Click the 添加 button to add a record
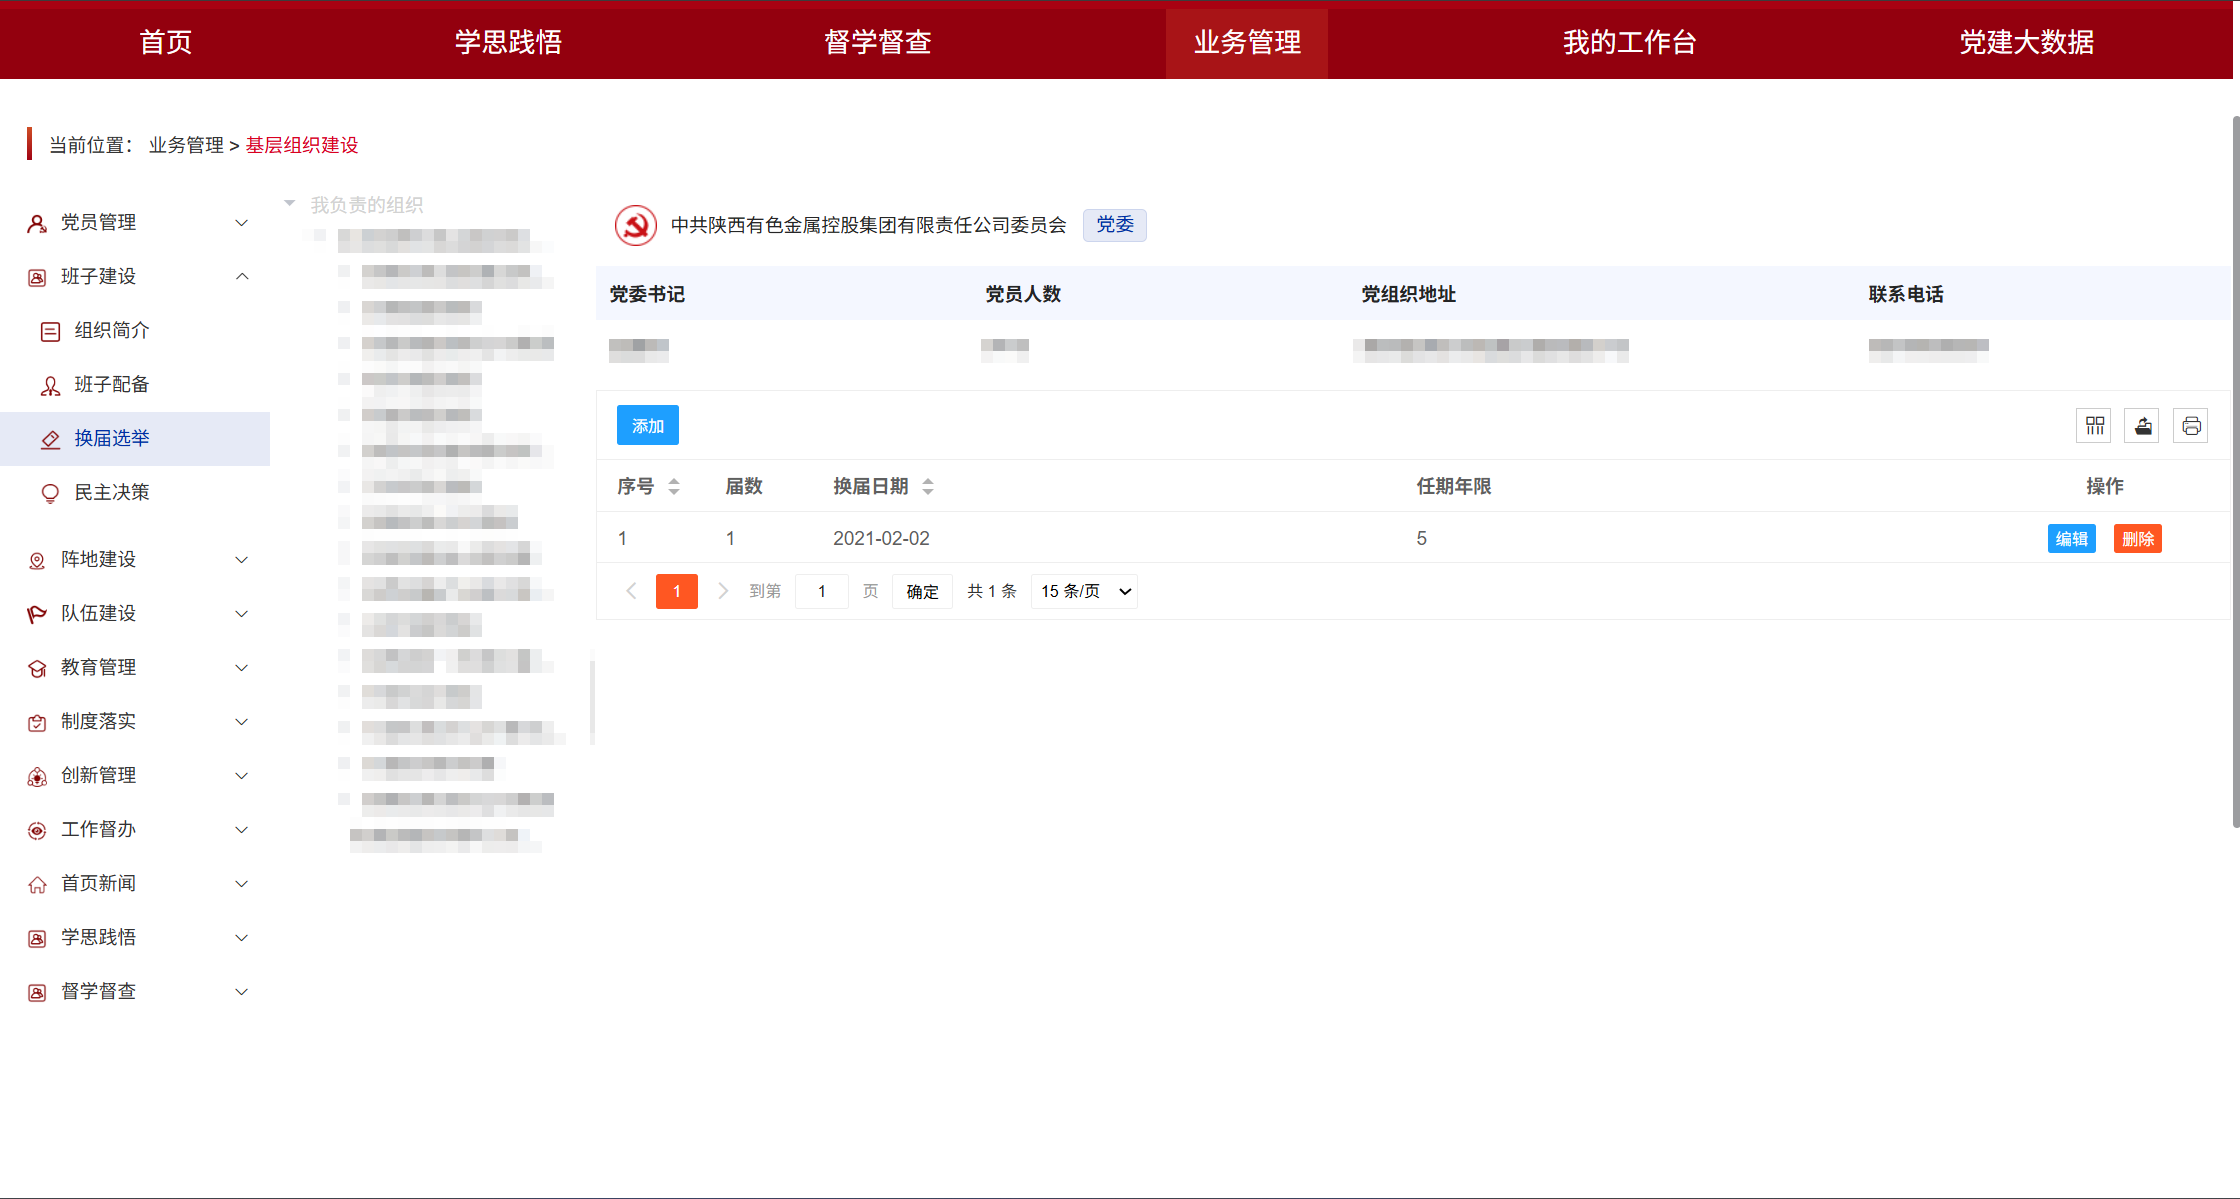Viewport: 2240px width, 1199px height. coord(647,425)
